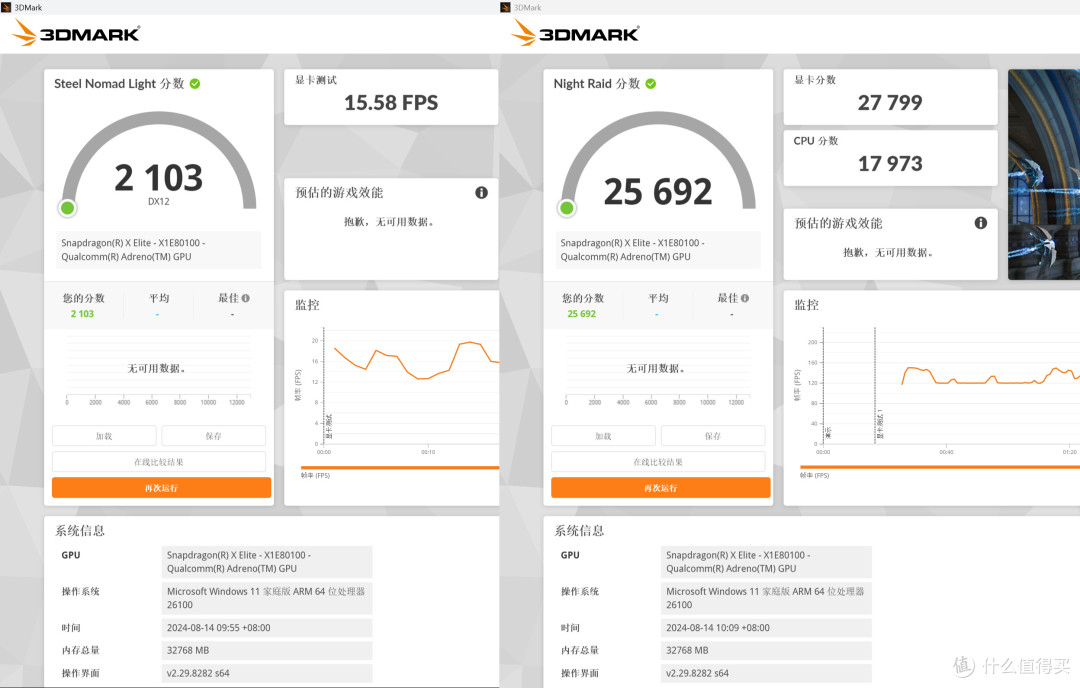Click the v2.29.8282 s64 version value in the right window
The image size is (1080, 688).
pos(697,674)
